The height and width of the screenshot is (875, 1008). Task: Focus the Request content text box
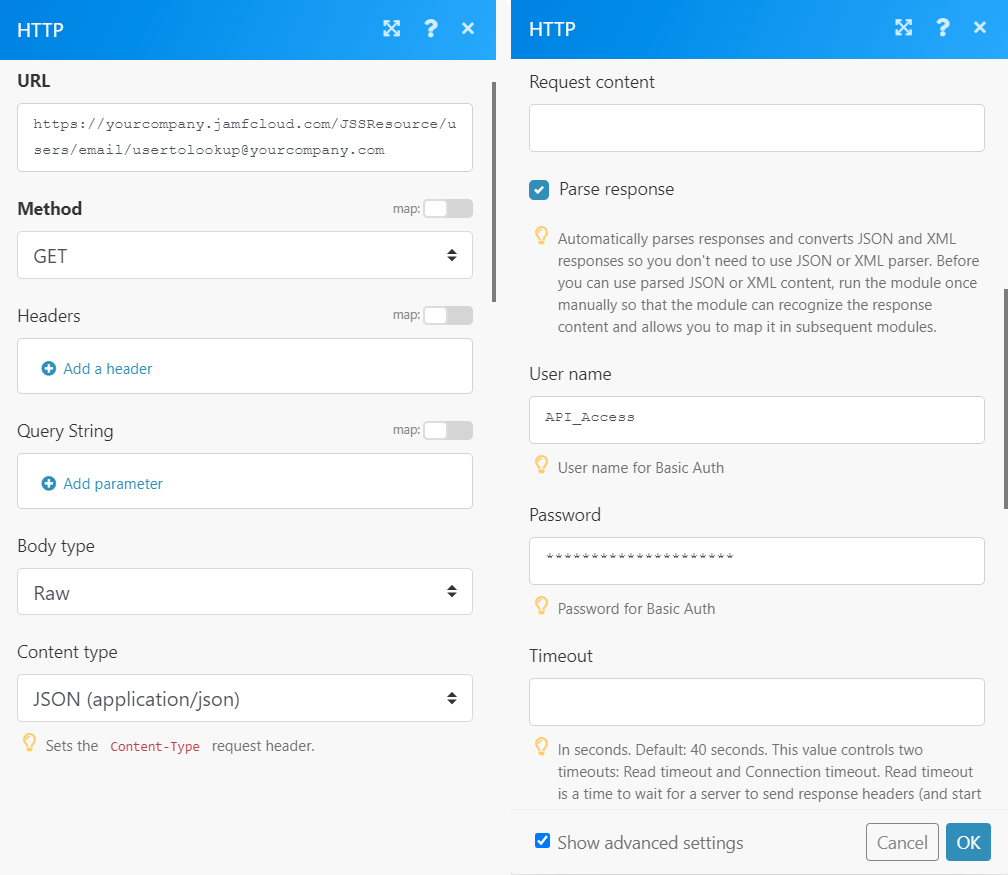pyautogui.click(x=757, y=128)
